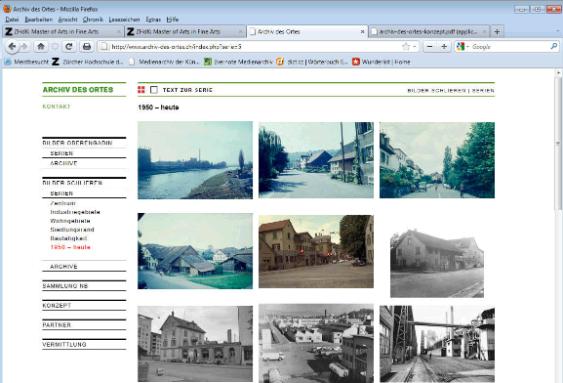The image size is (563, 383).
Task: Click the browser Forward arrow
Action: (x=24, y=46)
